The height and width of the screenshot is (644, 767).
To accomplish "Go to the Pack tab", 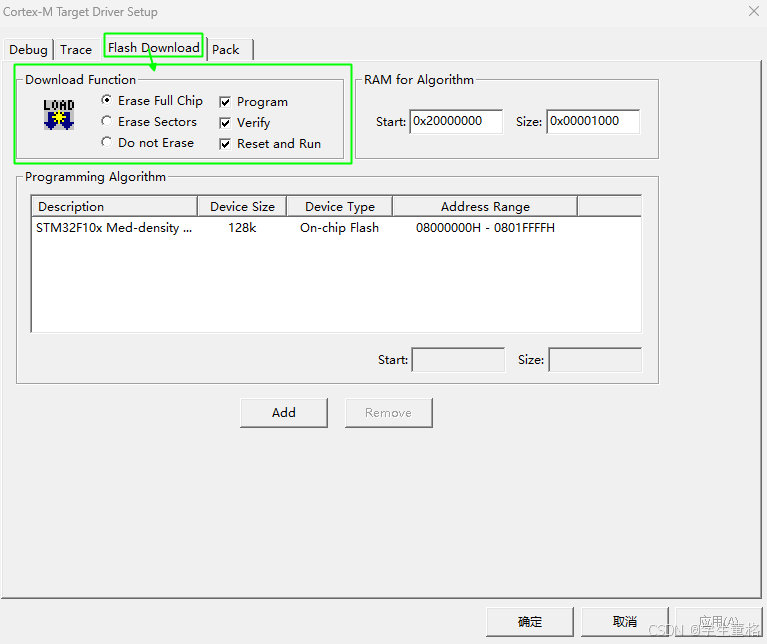I will click(x=229, y=49).
